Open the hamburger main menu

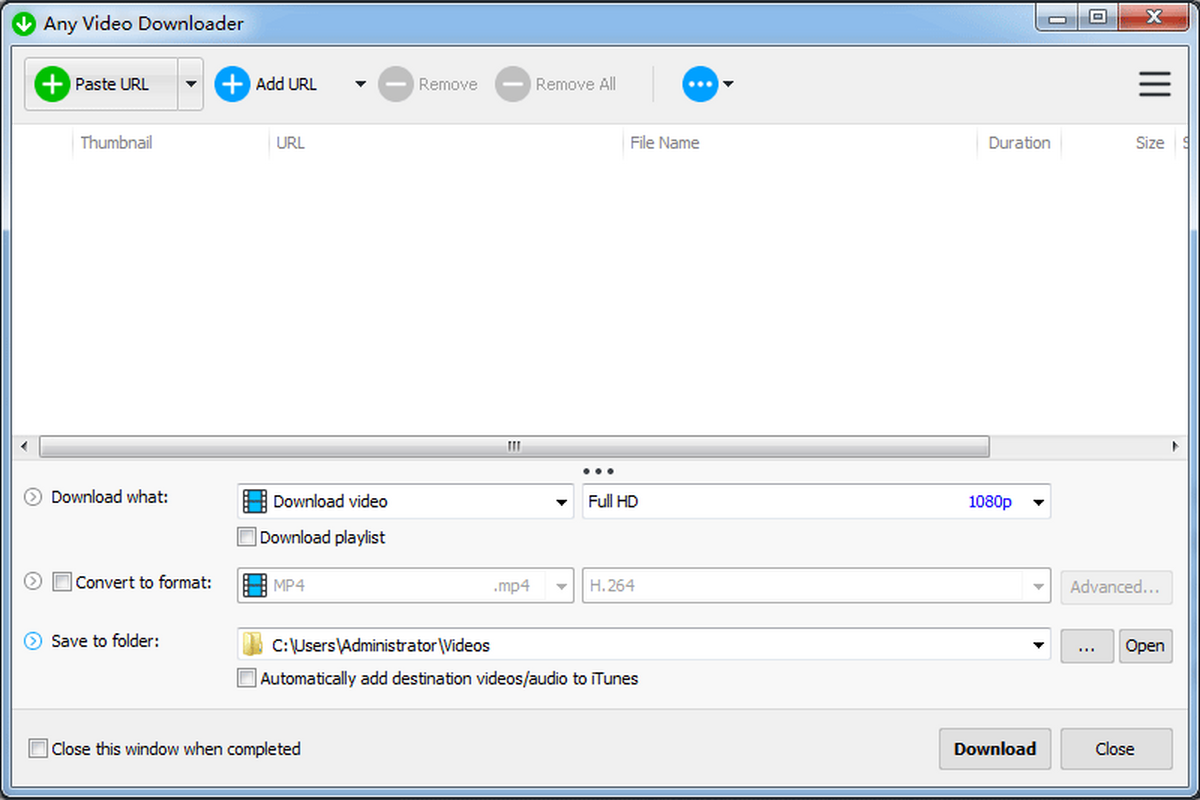1155,84
